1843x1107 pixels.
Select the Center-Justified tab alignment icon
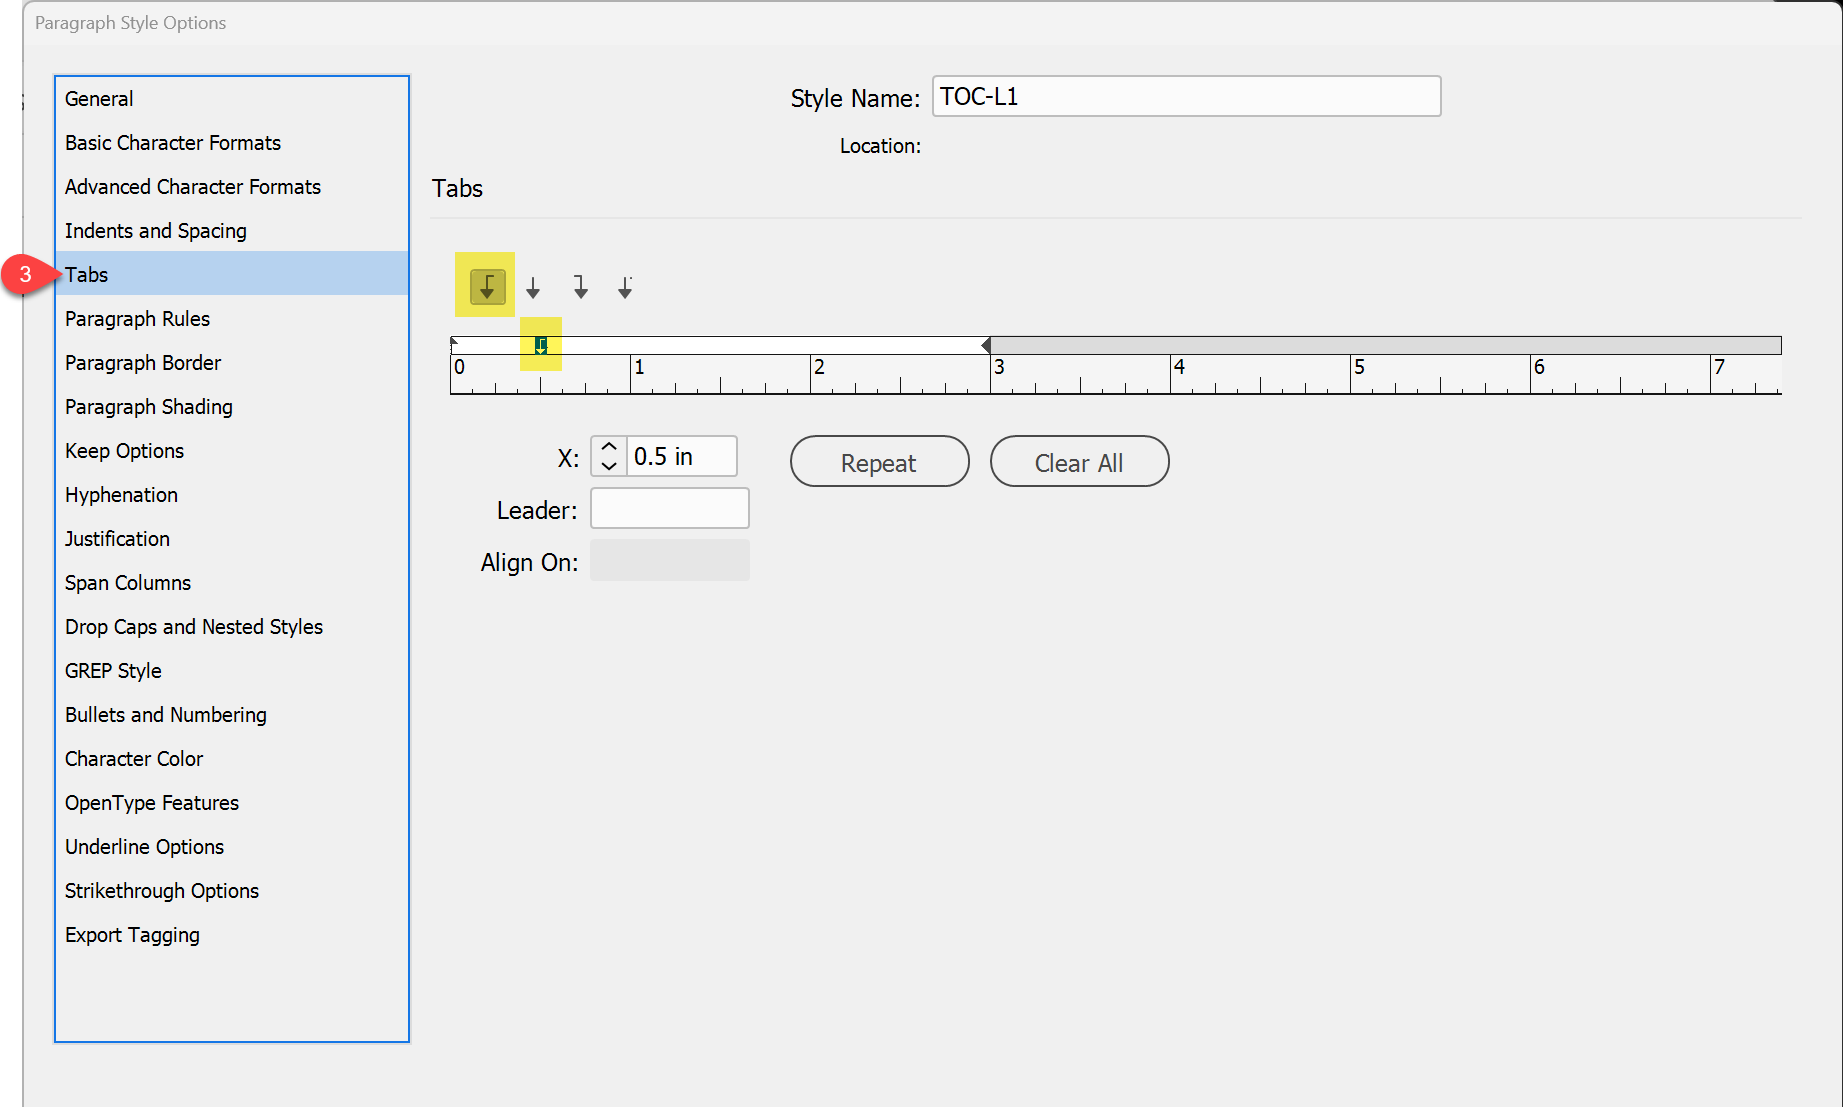coord(533,287)
